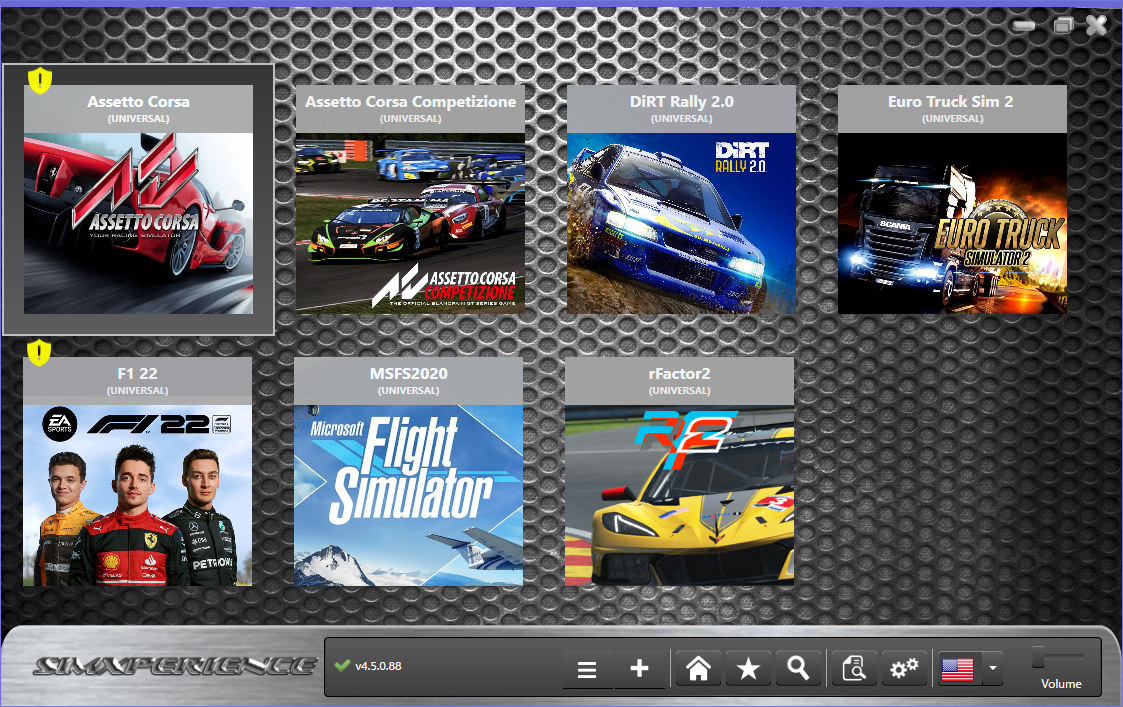Screen dimensions: 1123x707
Task: Expand the language dropdown arrow
Action: 991,668
